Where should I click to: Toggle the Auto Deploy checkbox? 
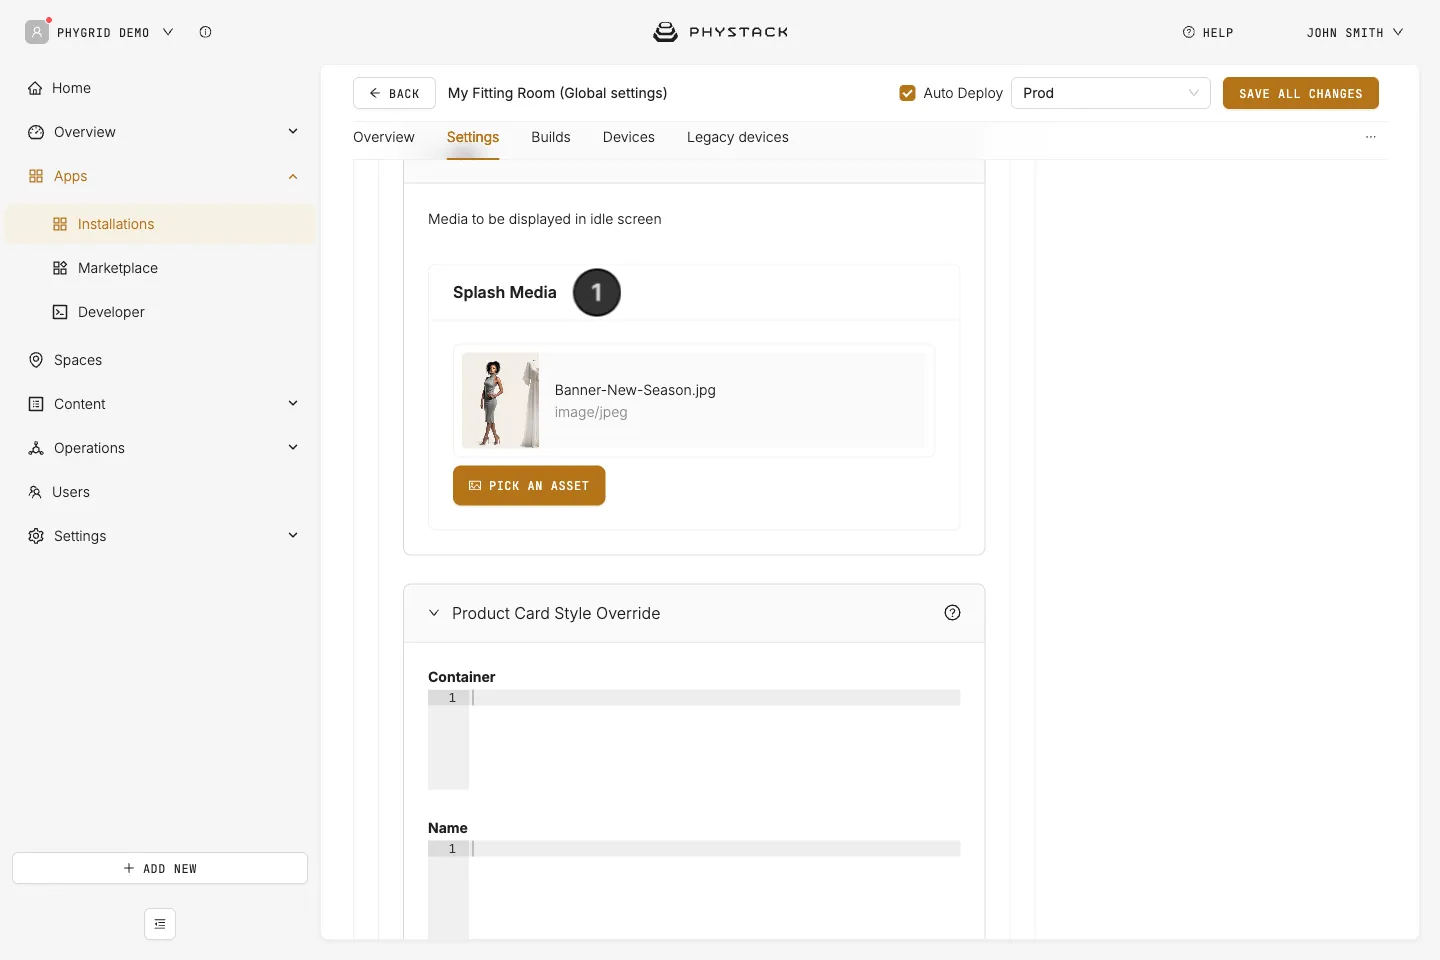[x=907, y=93]
